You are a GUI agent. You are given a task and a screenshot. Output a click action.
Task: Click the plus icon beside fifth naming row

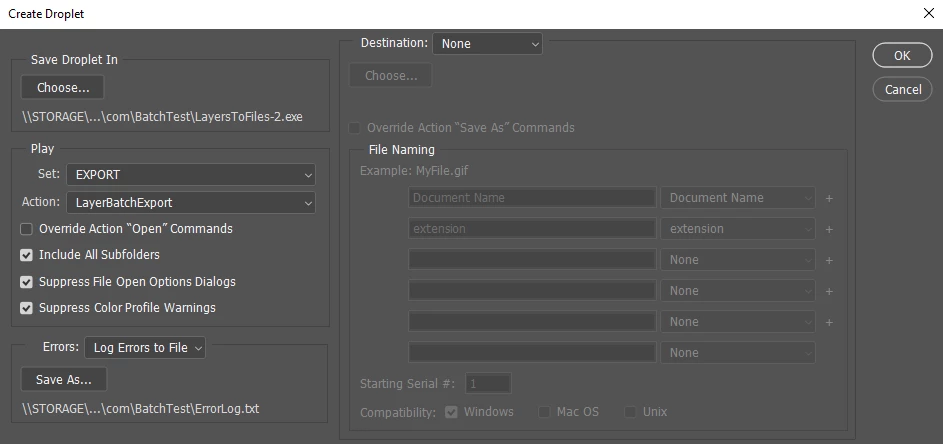click(829, 322)
